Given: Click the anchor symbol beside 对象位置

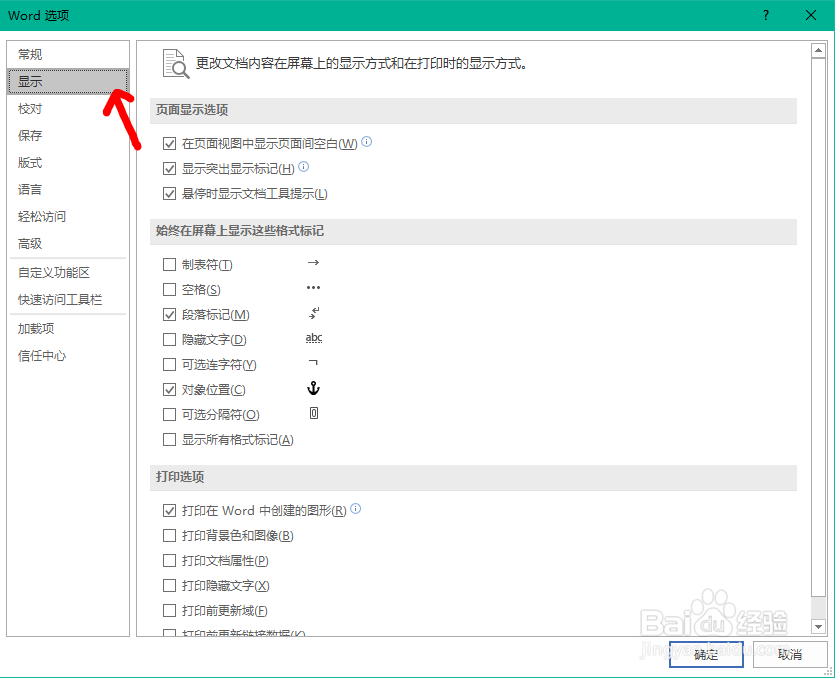Looking at the screenshot, I should [x=313, y=388].
